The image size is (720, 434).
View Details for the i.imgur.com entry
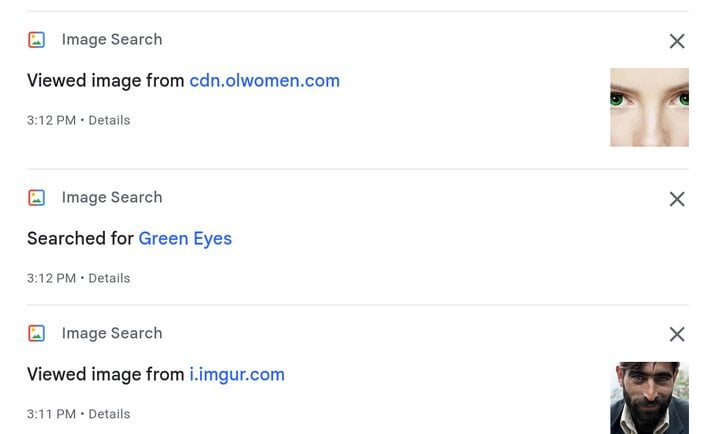109,414
